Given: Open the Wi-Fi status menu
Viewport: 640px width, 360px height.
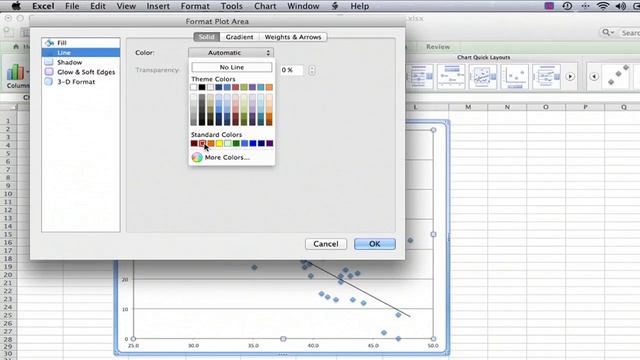Looking at the screenshot, I should (x=602, y=6).
